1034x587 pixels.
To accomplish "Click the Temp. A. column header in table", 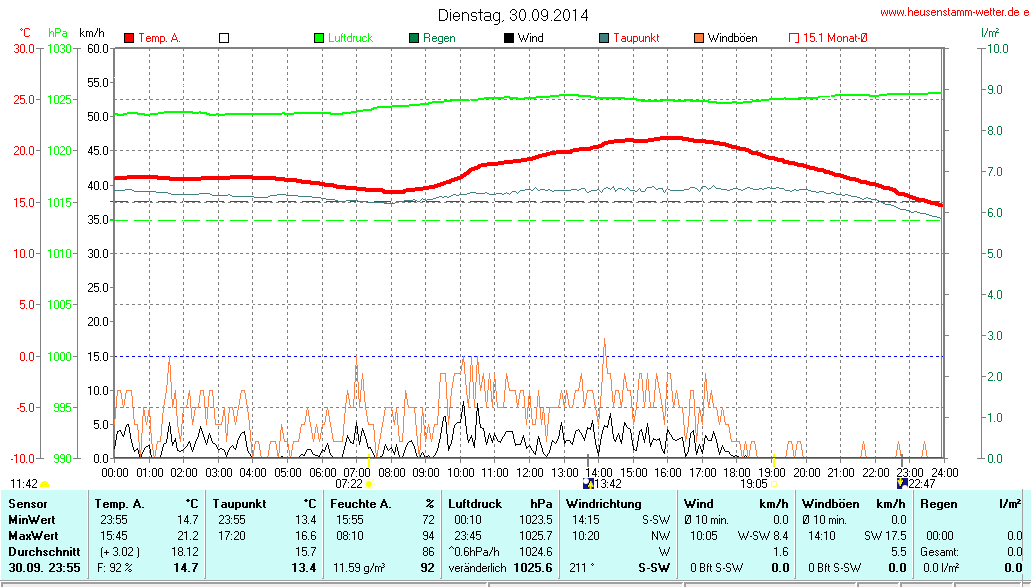I will coord(119,504).
